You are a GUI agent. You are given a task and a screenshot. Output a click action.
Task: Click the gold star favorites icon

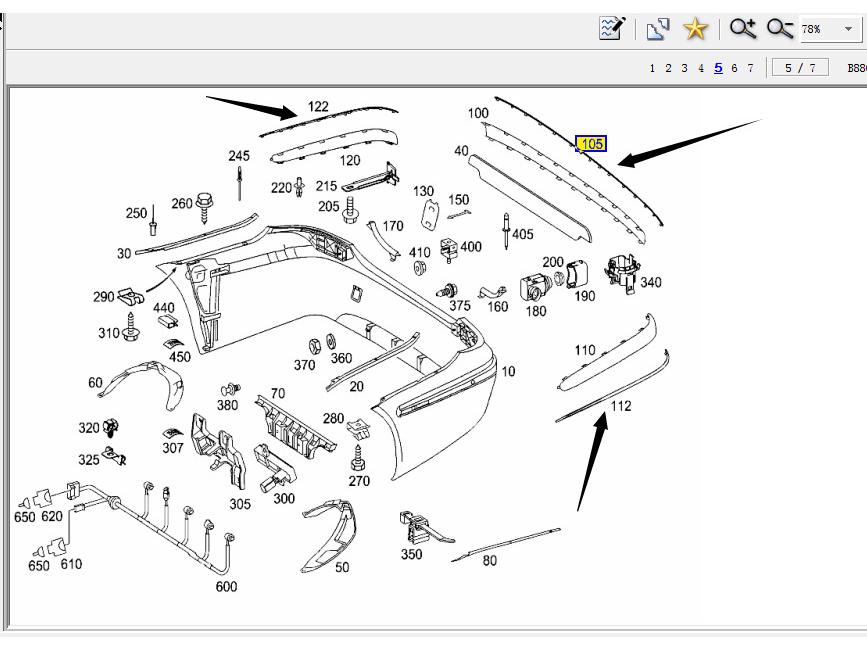pos(695,28)
